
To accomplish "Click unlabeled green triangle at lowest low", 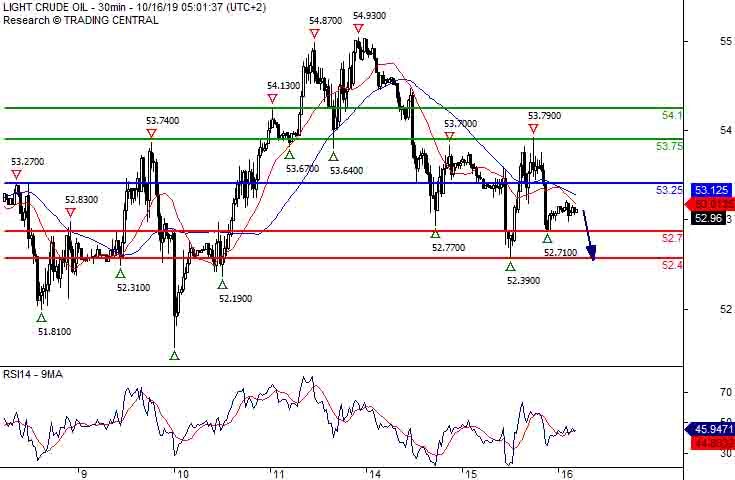I will (174, 355).
